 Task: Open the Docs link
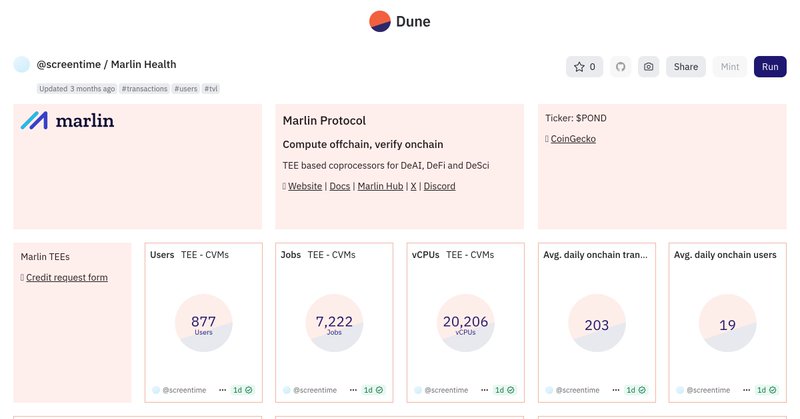(340, 186)
